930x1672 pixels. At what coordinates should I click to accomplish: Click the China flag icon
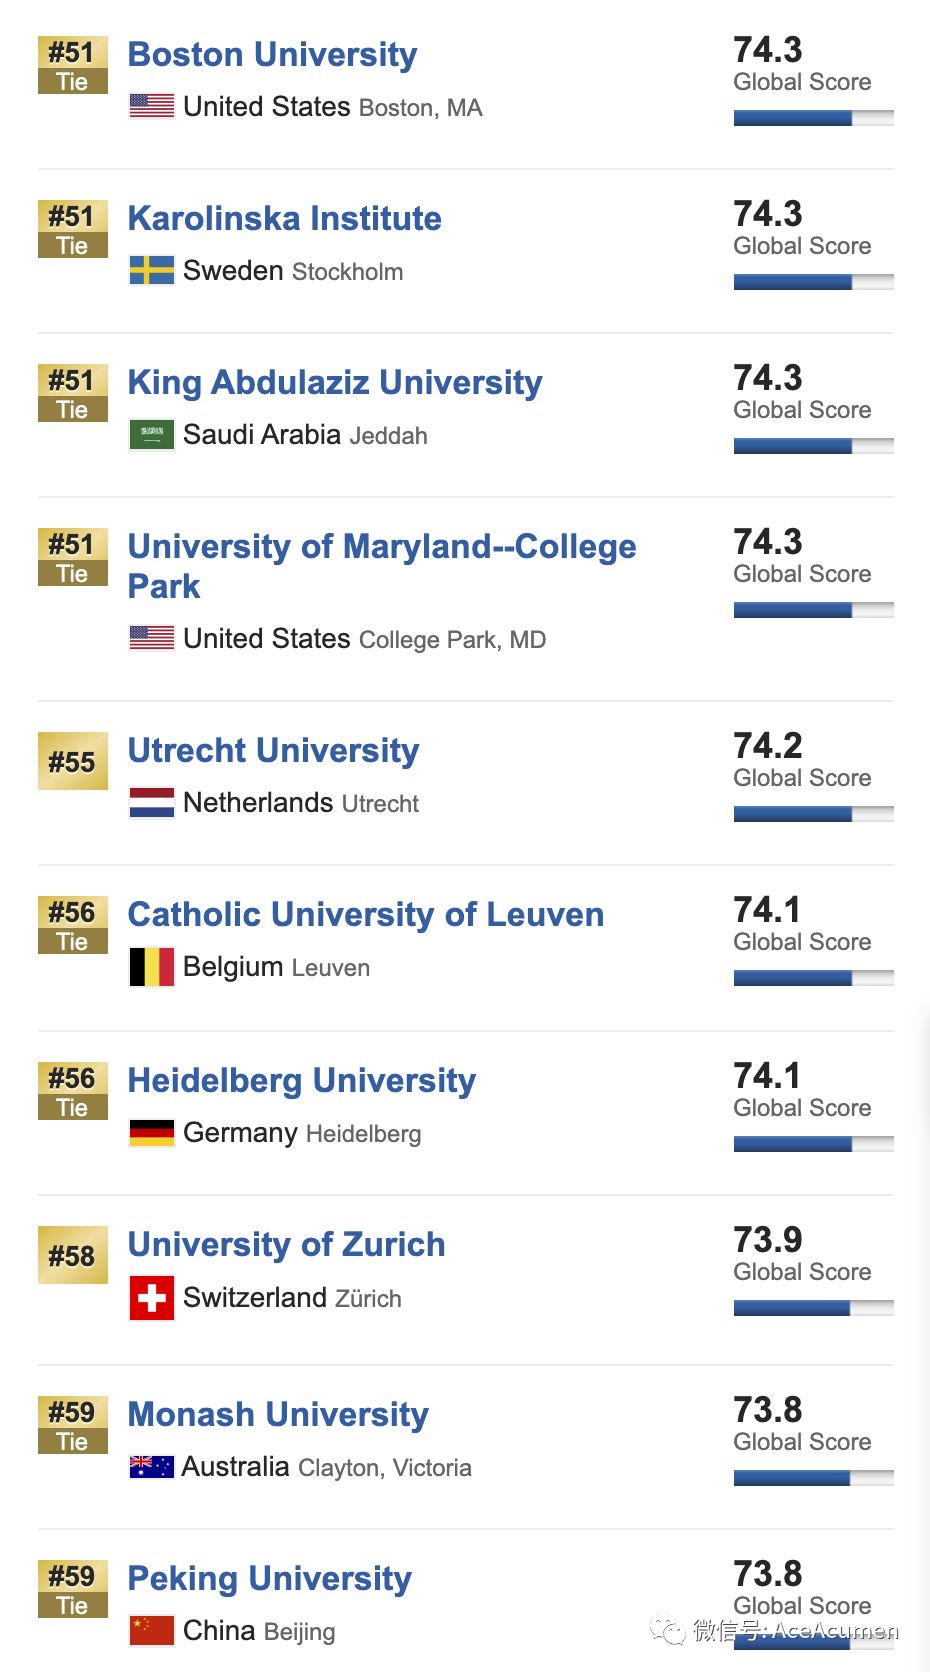(x=152, y=1630)
